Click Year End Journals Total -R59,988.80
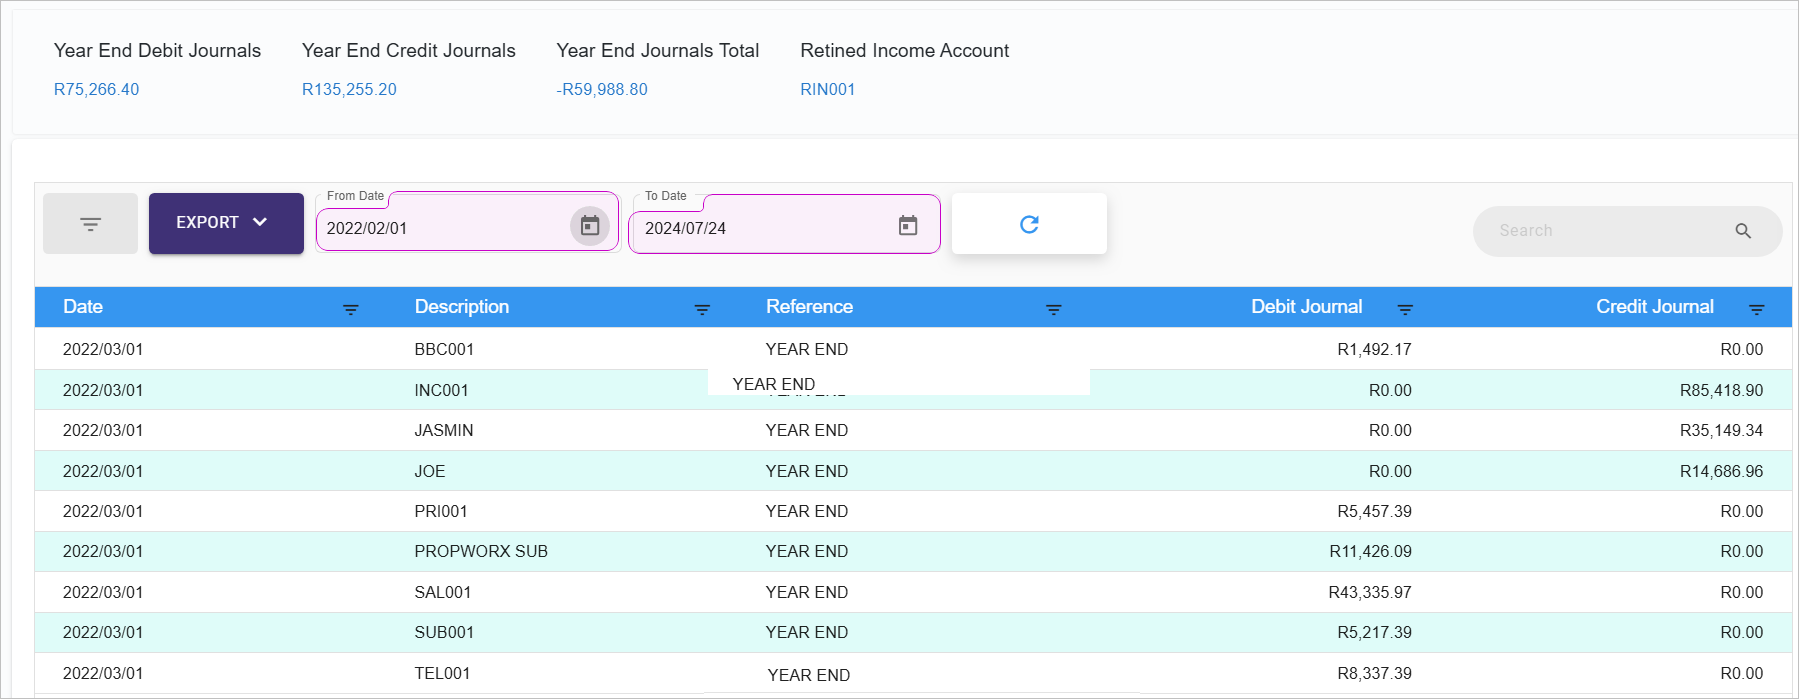 (602, 89)
